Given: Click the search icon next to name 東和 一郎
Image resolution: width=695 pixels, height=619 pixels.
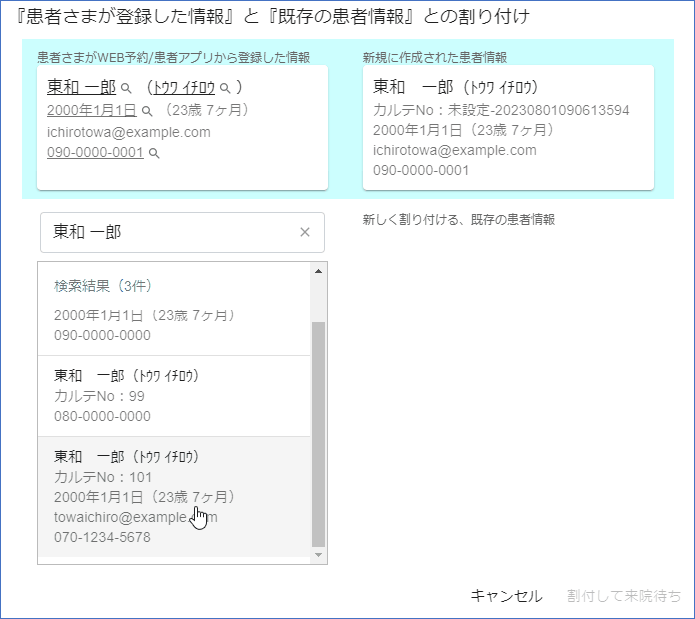Looking at the screenshot, I should pos(126,89).
